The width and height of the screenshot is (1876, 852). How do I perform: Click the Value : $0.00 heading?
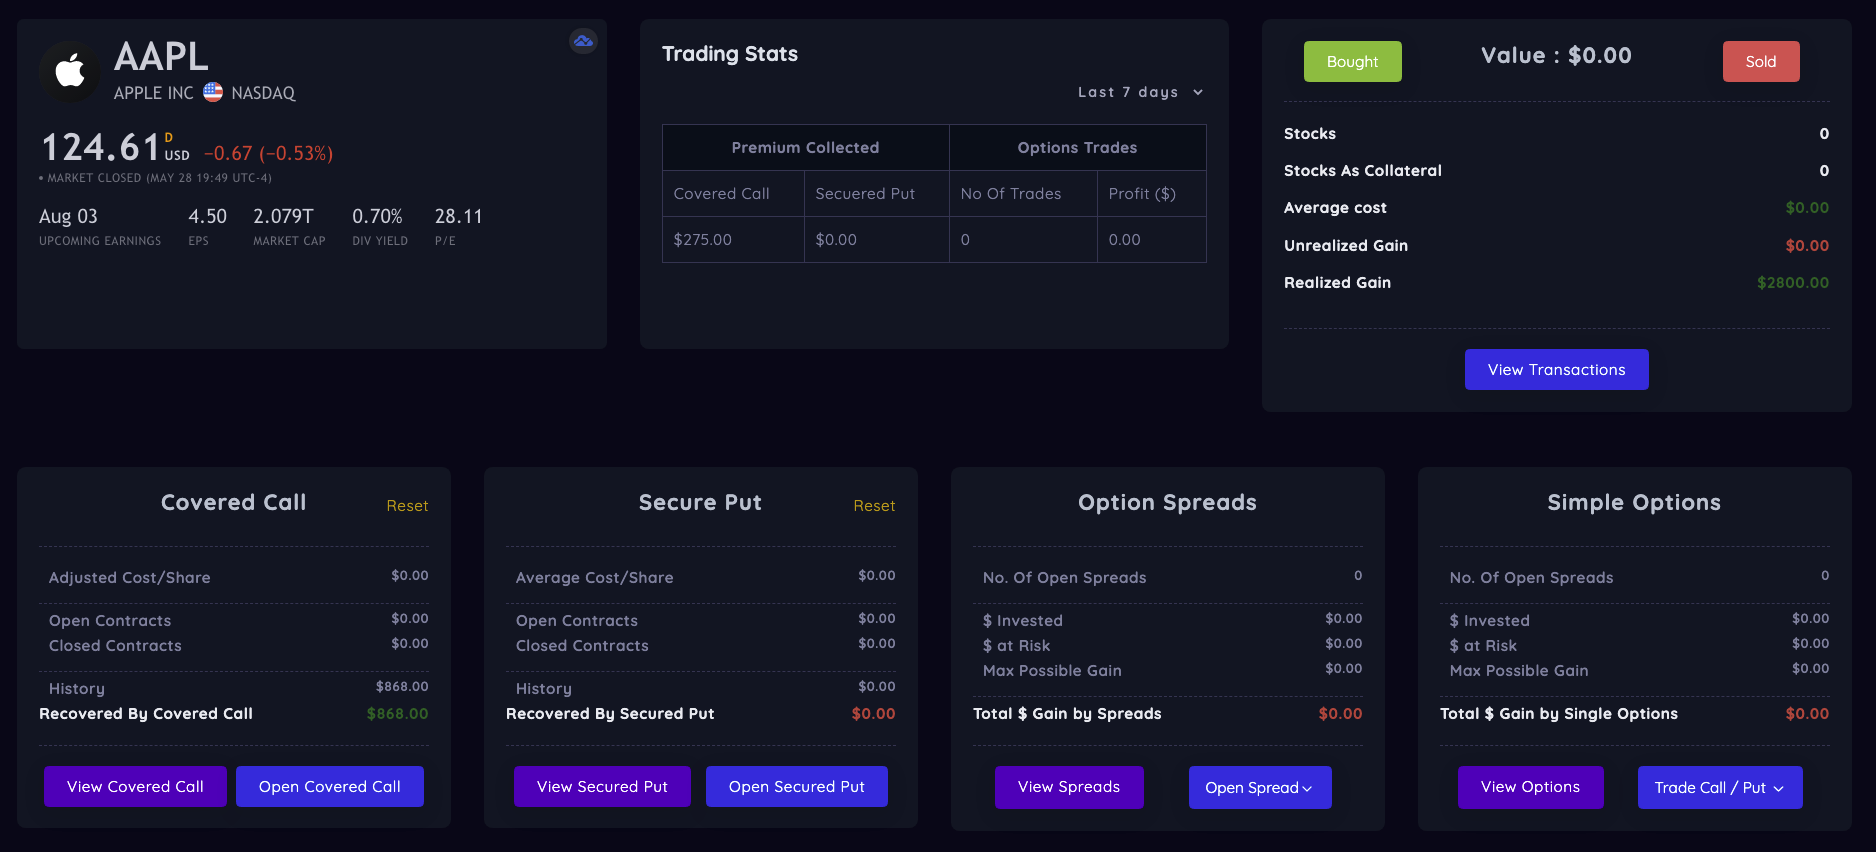click(1557, 56)
